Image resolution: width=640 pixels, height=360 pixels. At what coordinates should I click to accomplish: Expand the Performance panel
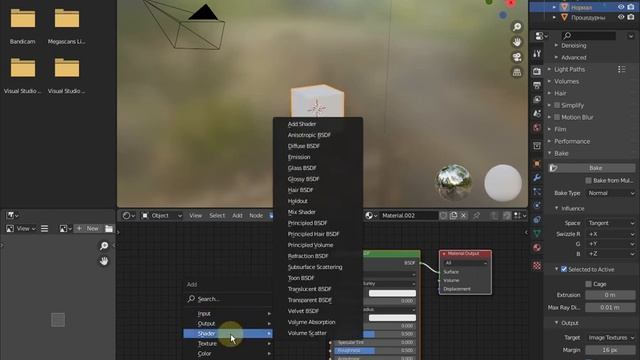pos(549,141)
